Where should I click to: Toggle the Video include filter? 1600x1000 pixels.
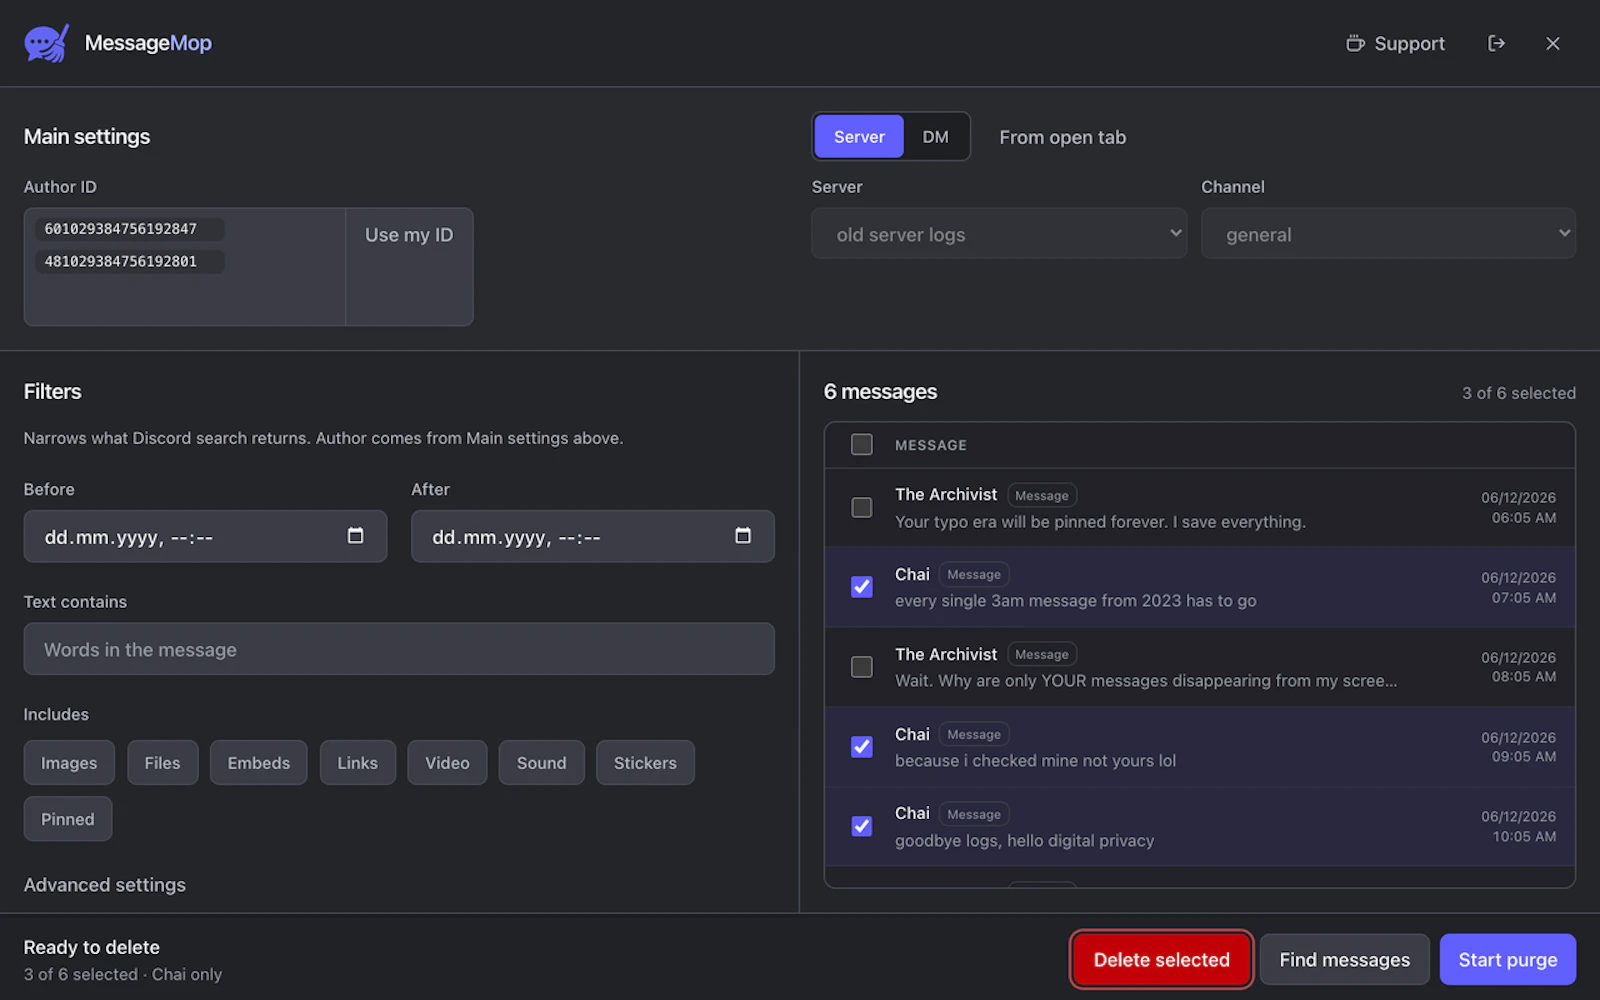pos(447,763)
